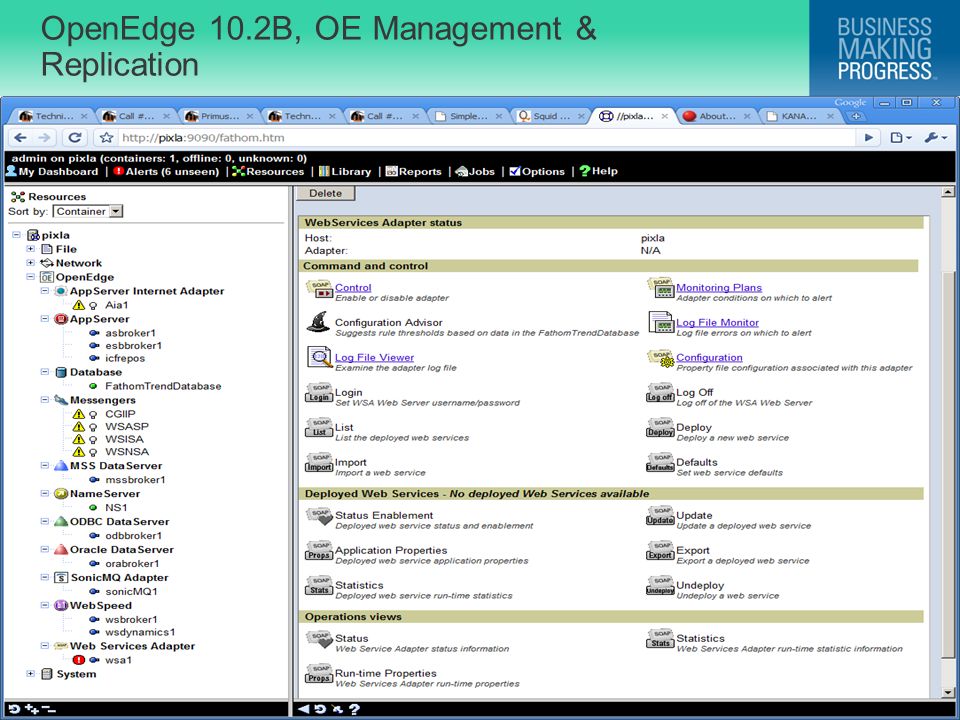
Task: Expand the Network tree node
Action: point(30,263)
